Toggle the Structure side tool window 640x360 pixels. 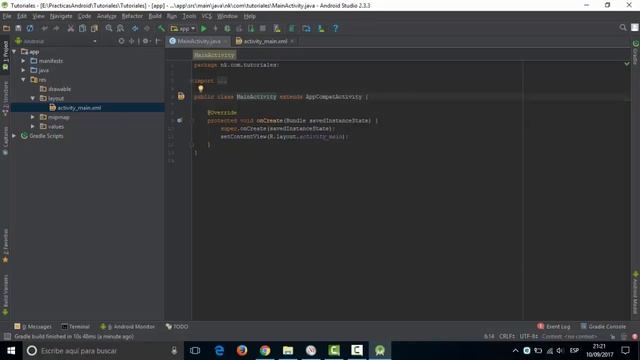pyautogui.click(x=5, y=98)
